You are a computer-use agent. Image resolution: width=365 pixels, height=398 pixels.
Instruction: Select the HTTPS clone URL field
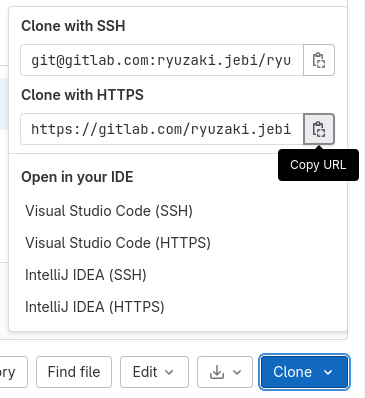pos(162,129)
